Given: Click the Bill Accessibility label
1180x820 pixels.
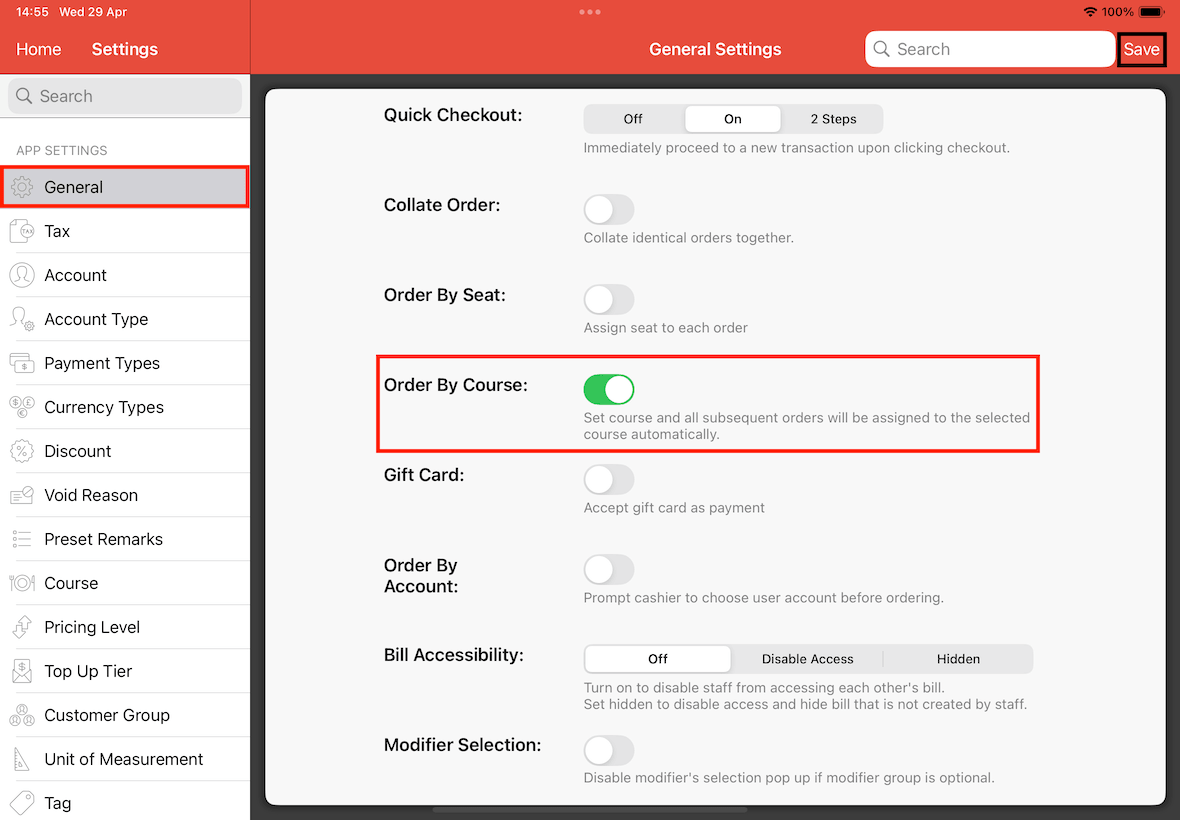Looking at the screenshot, I should point(454,655).
